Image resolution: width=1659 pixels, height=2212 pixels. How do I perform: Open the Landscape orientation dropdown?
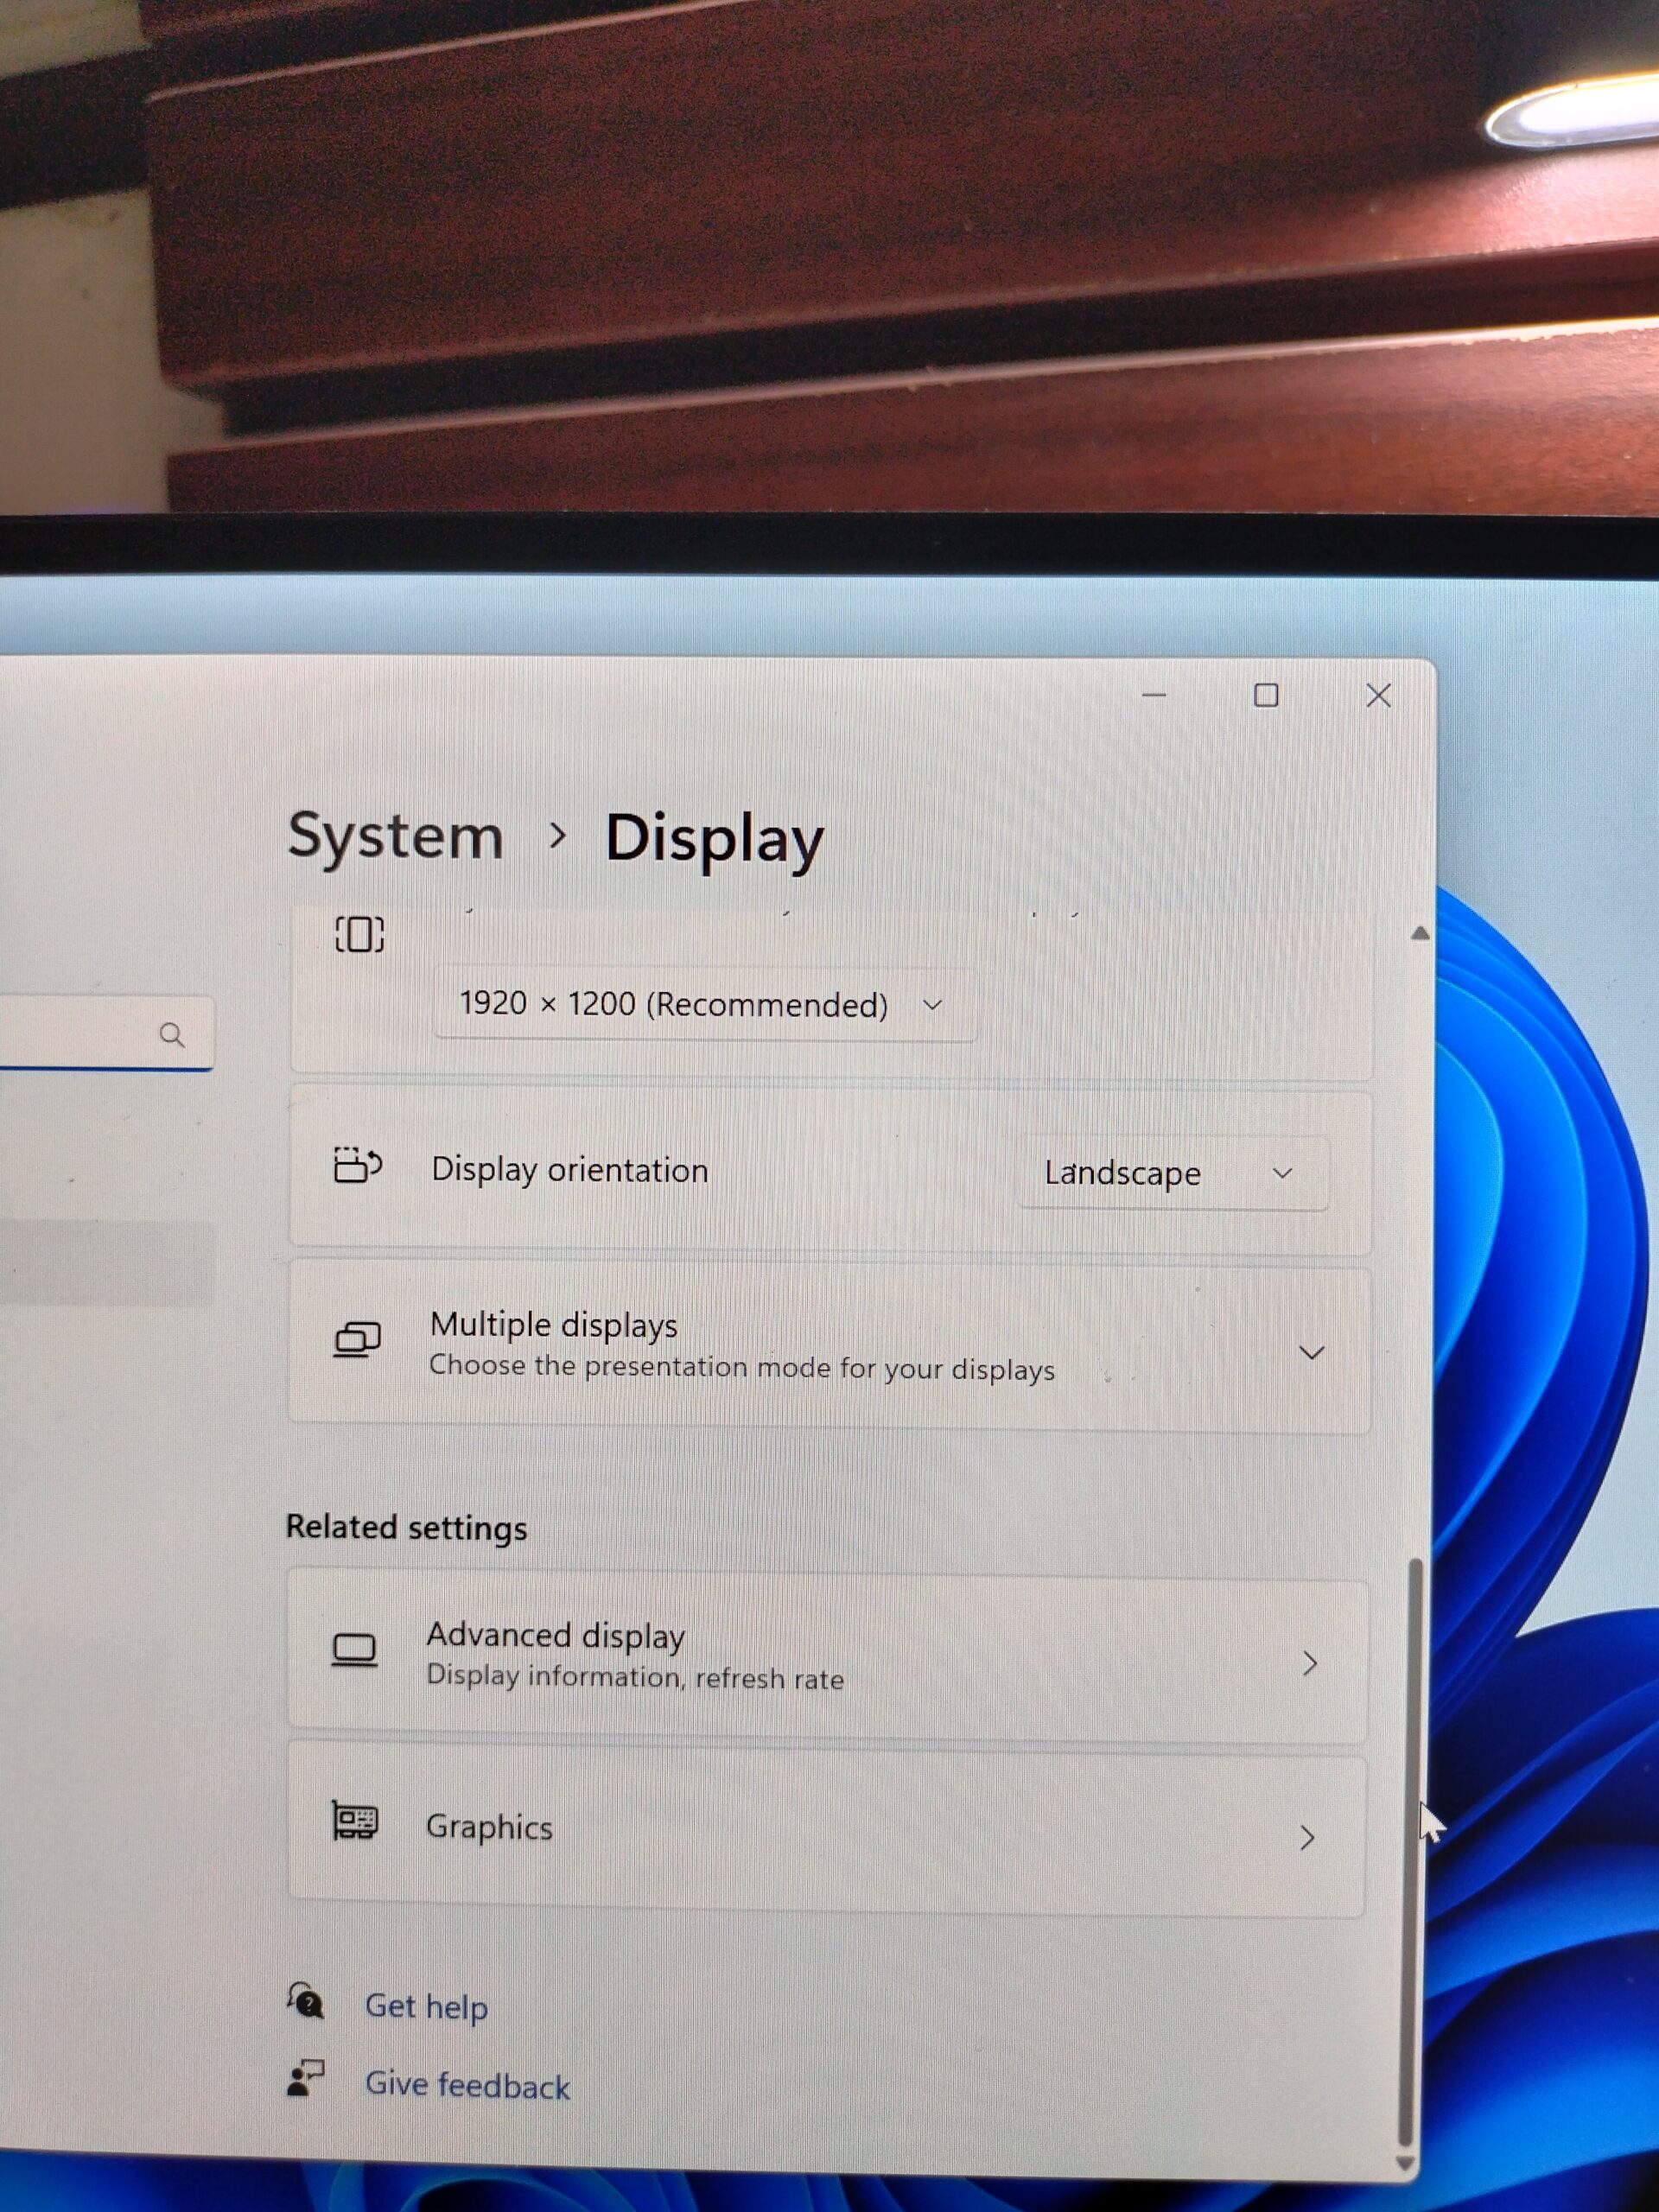click(x=1172, y=1173)
